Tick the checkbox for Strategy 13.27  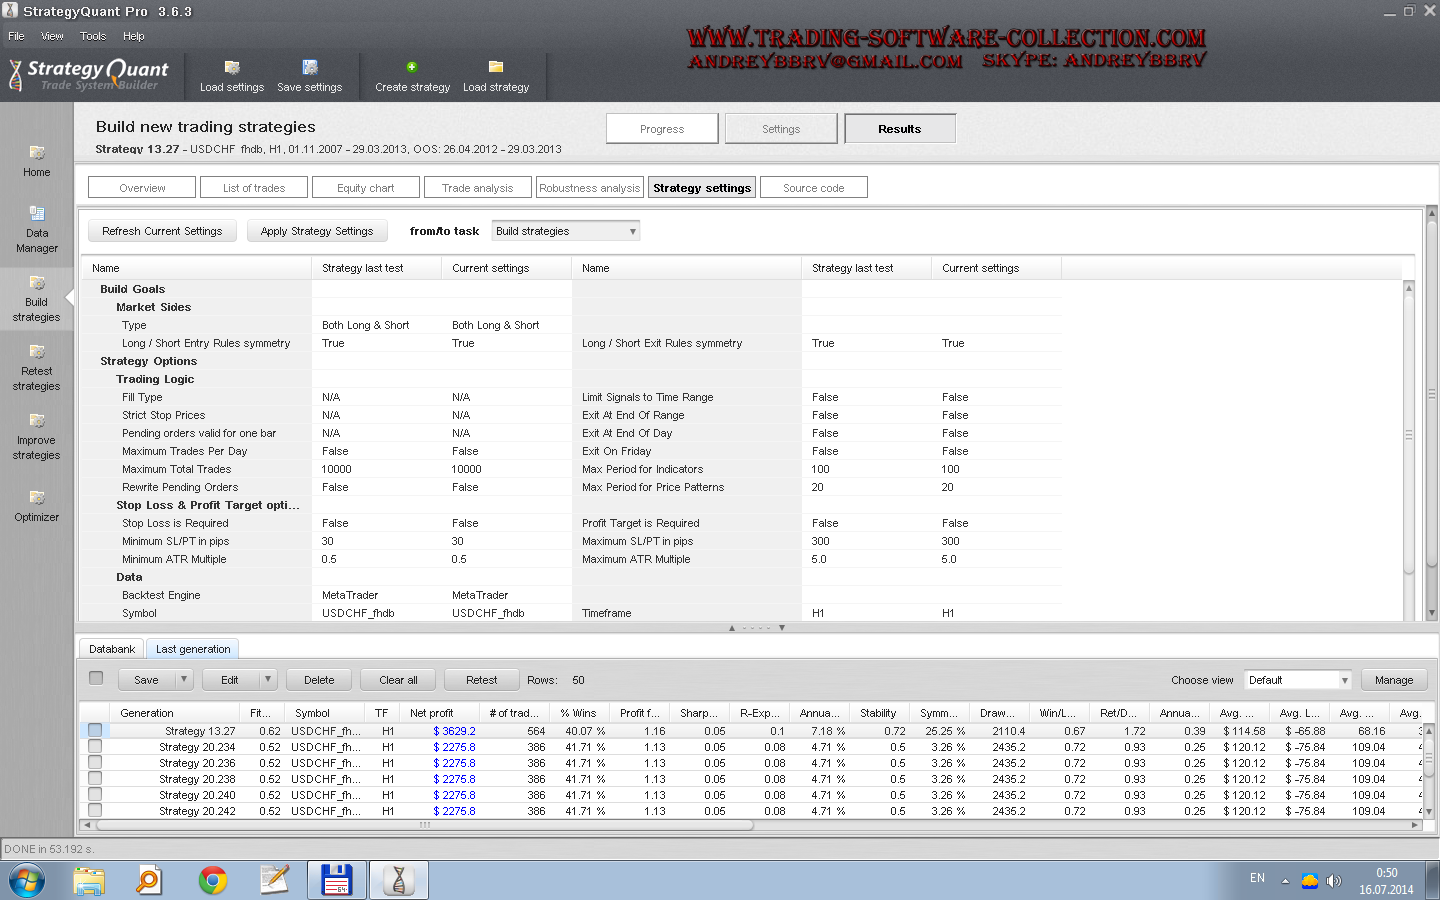(95, 731)
